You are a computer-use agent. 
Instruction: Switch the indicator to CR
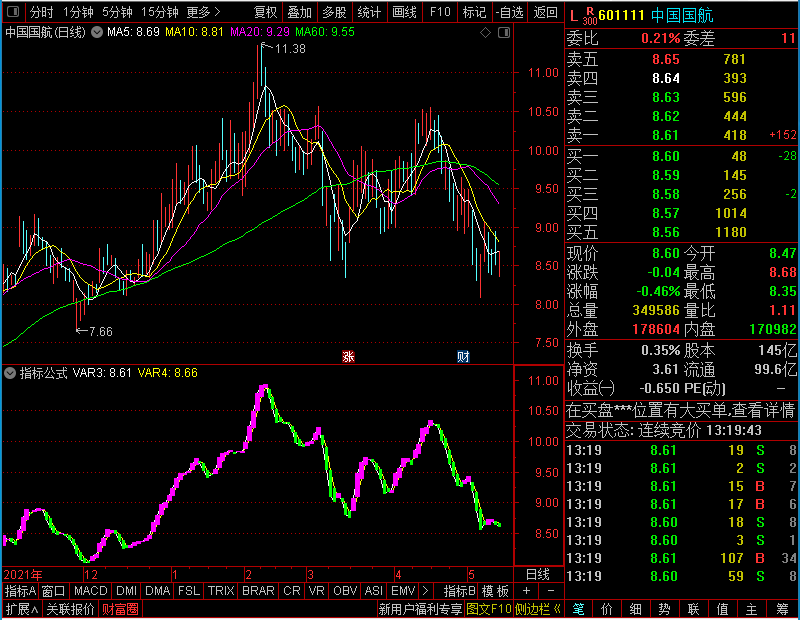[x=292, y=591]
